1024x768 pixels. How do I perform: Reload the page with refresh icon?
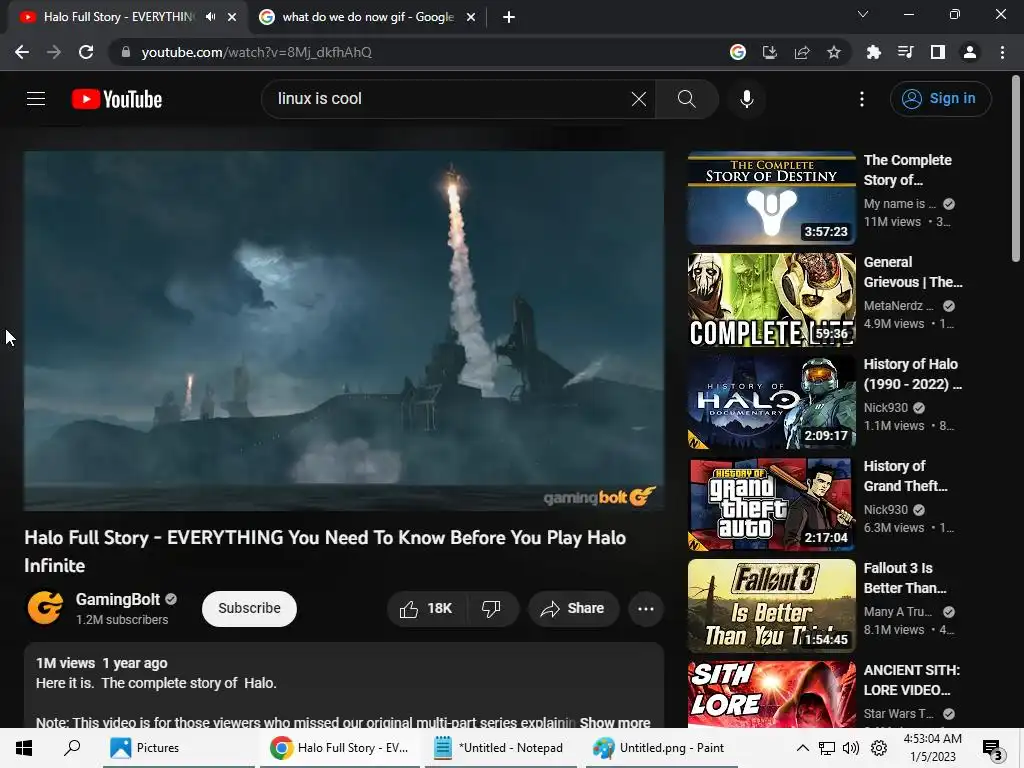click(86, 52)
